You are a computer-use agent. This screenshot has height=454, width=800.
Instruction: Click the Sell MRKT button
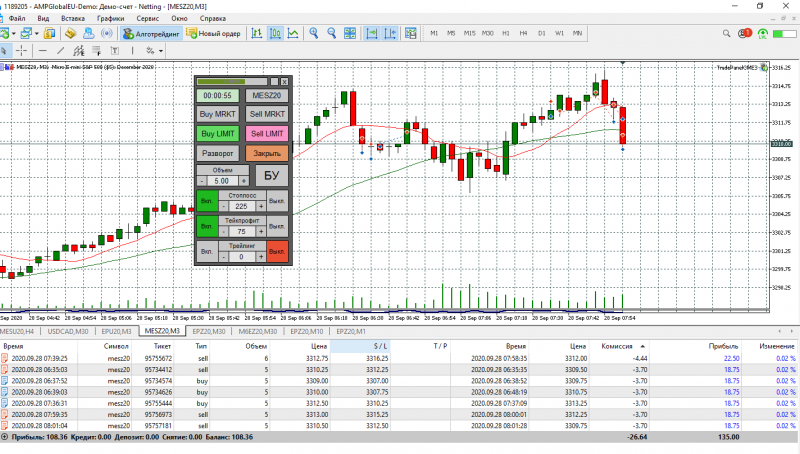[x=267, y=114]
